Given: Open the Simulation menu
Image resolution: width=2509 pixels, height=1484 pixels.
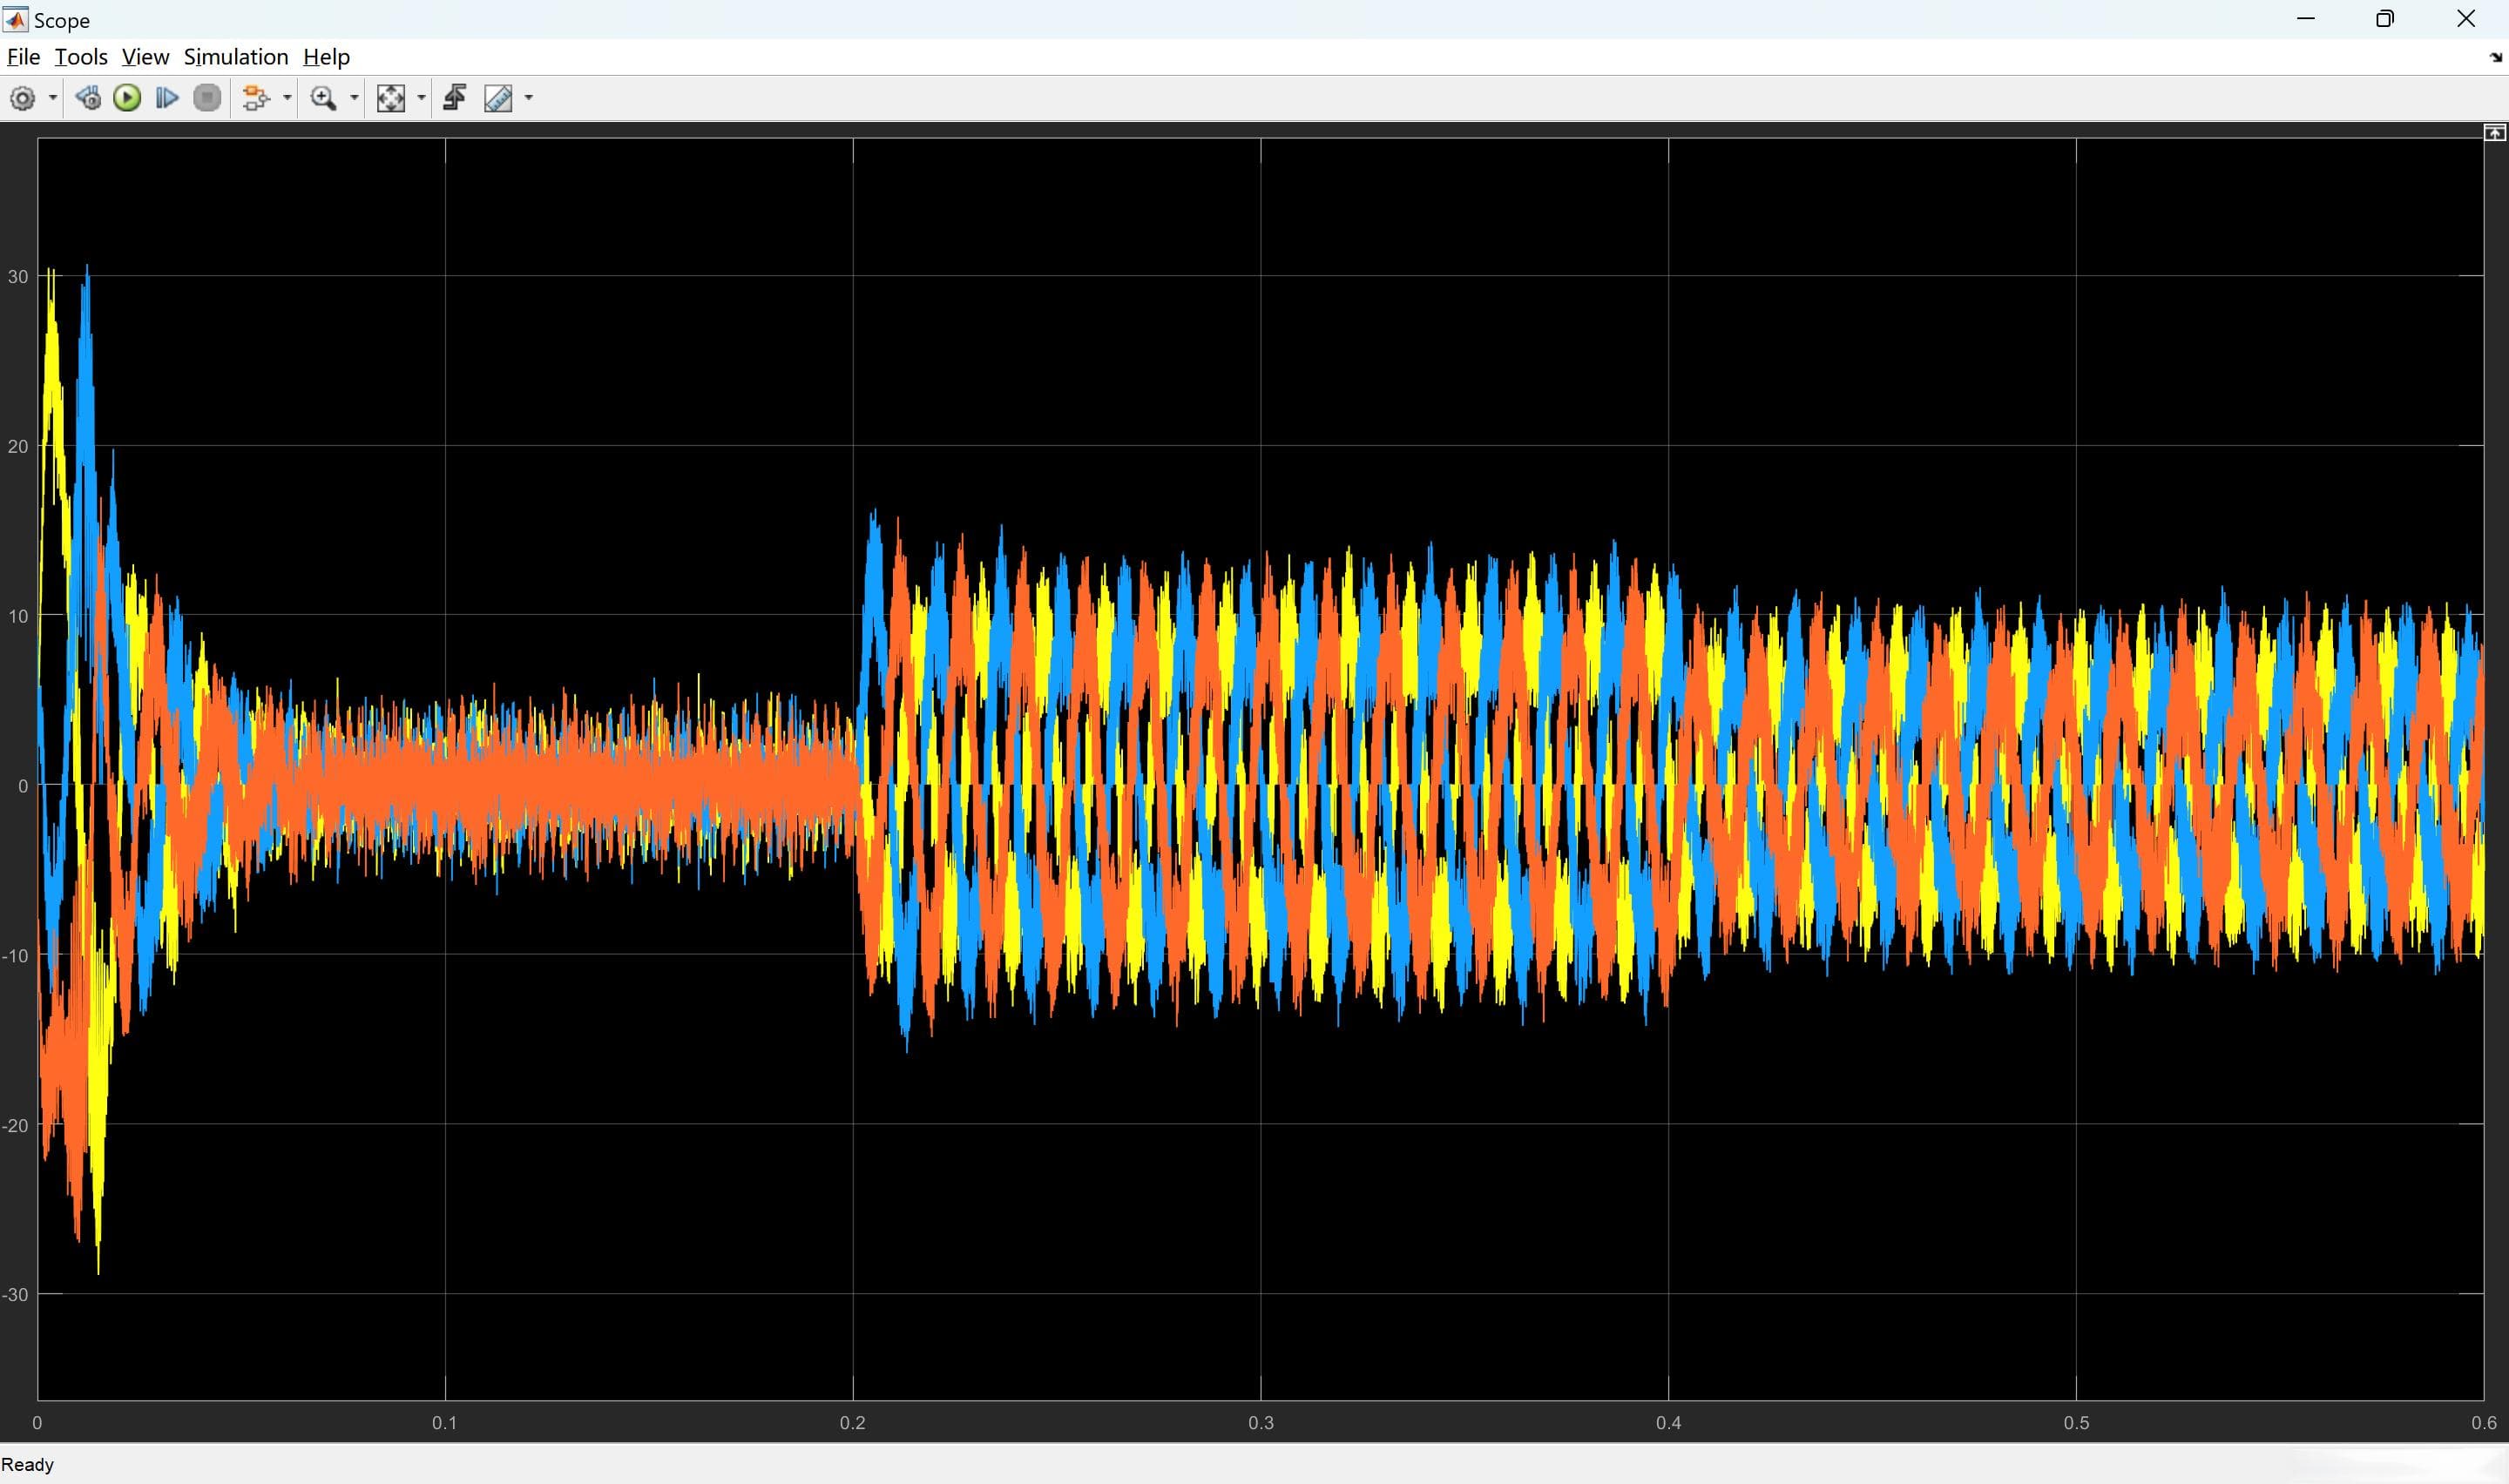Looking at the screenshot, I should pos(236,57).
